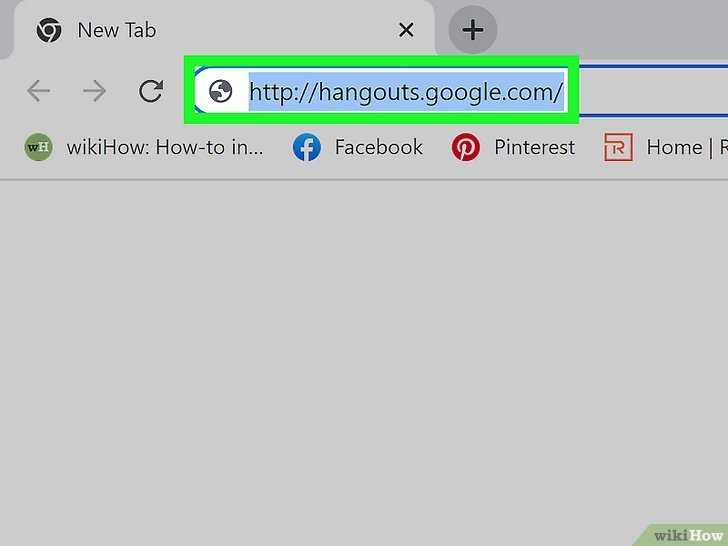The height and width of the screenshot is (546, 728).
Task: Click the wikiHow watermark in the corner
Action: 687,535
